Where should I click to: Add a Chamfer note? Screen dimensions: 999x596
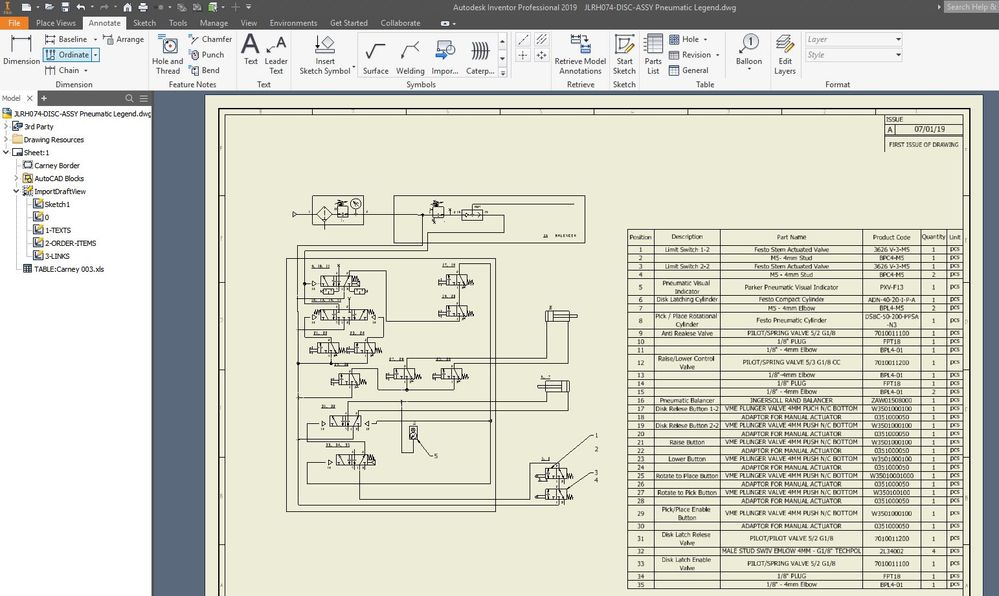click(x=210, y=39)
